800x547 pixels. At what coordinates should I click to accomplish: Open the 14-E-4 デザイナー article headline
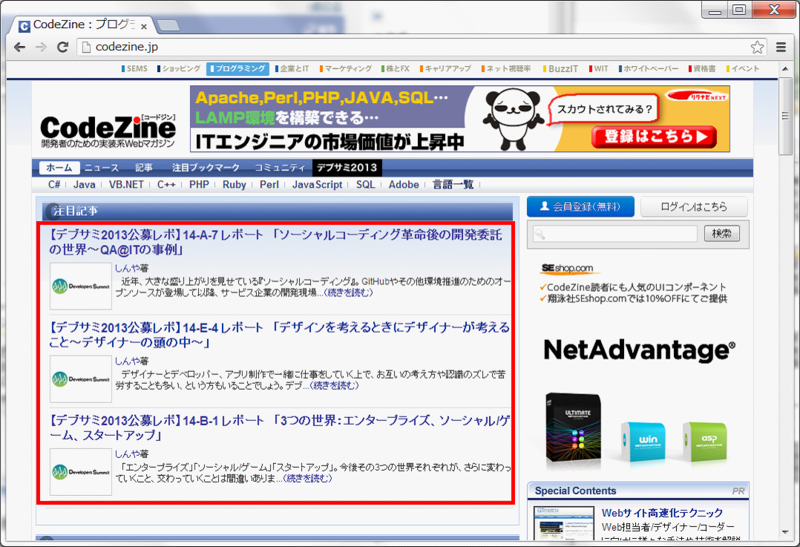pyautogui.click(x=279, y=335)
